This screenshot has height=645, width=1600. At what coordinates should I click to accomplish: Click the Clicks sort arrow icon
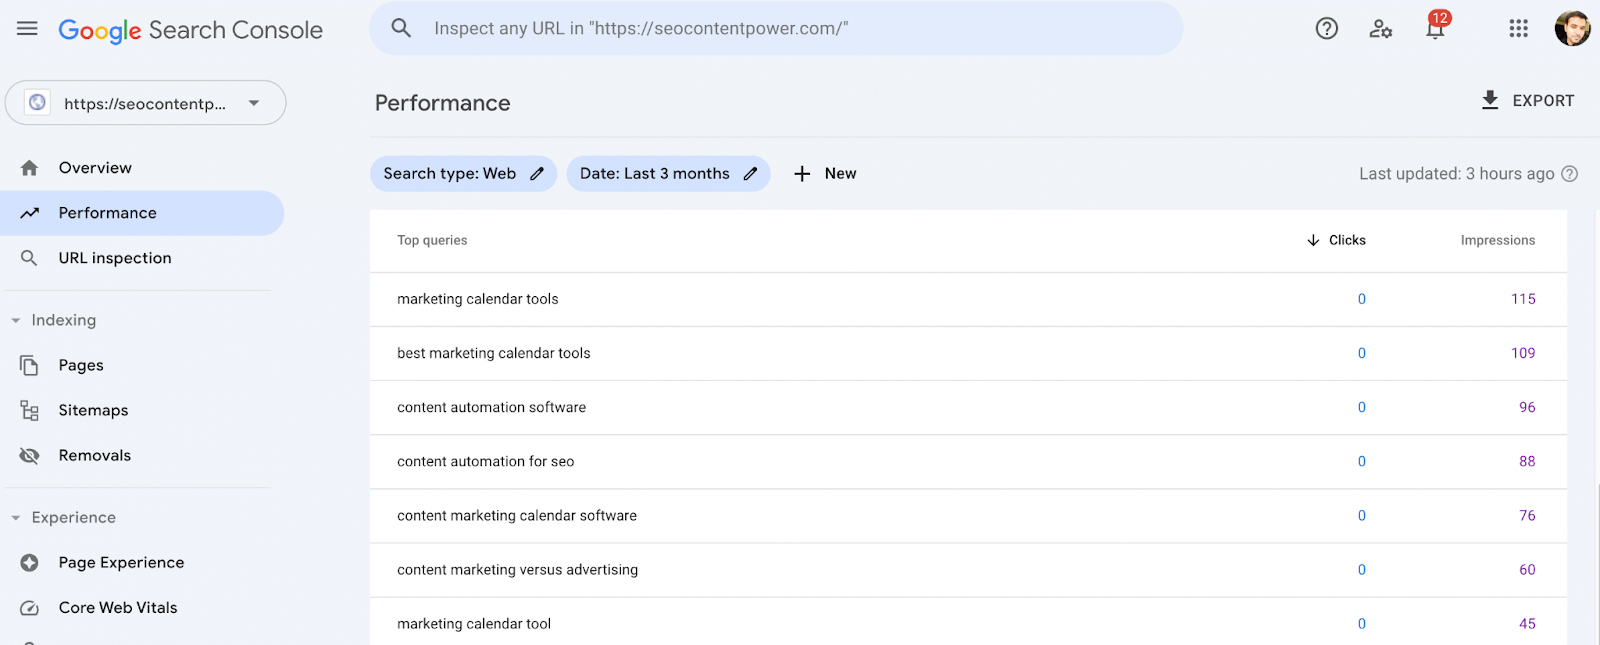1313,240
